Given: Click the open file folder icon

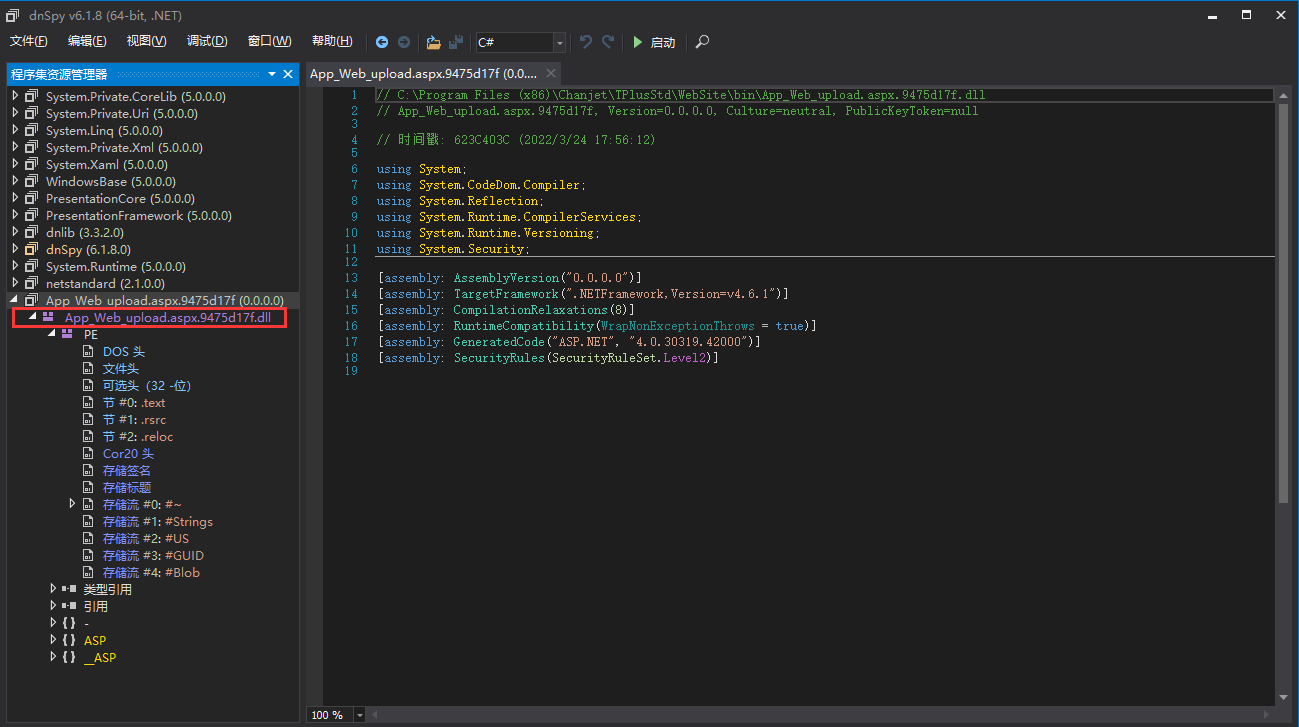Looking at the screenshot, I should (x=433, y=42).
